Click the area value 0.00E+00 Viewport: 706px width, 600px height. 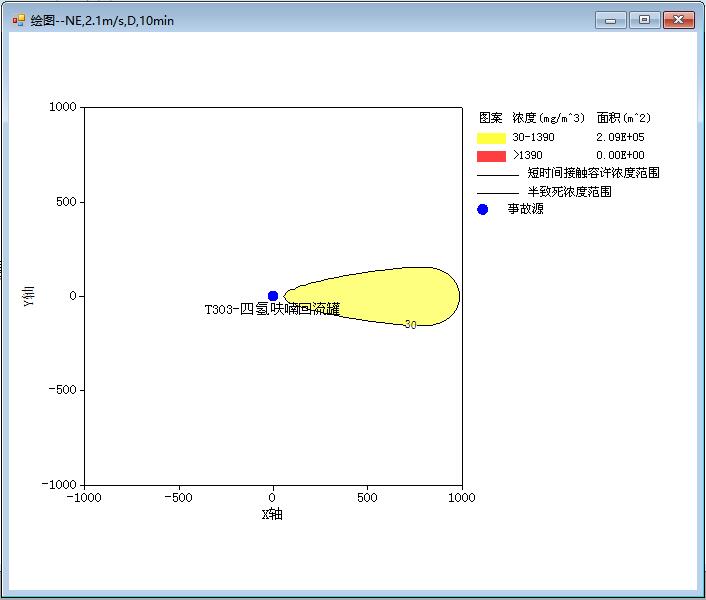point(620,155)
